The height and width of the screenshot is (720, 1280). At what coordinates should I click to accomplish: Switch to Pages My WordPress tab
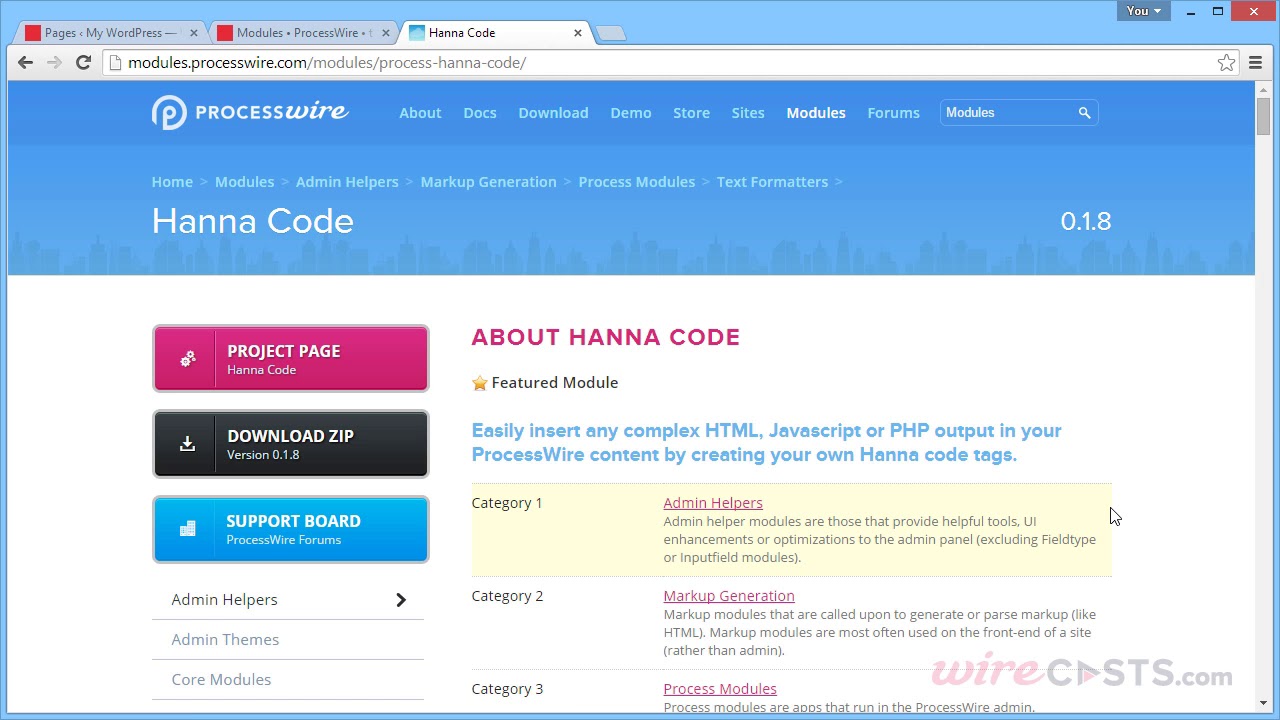coord(112,33)
